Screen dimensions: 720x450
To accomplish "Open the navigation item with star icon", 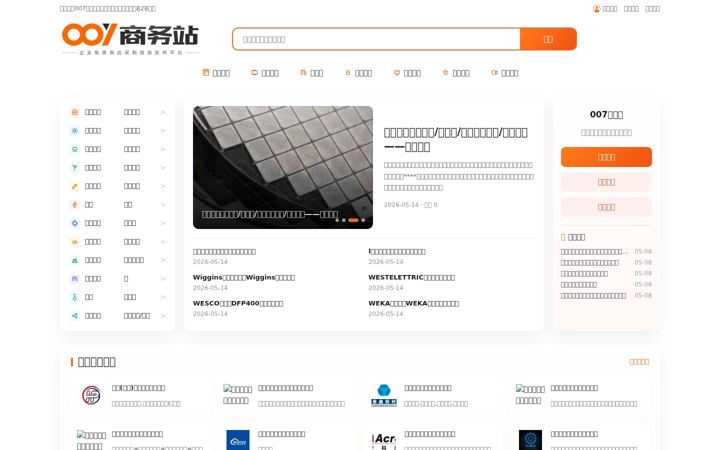I will click(456, 73).
